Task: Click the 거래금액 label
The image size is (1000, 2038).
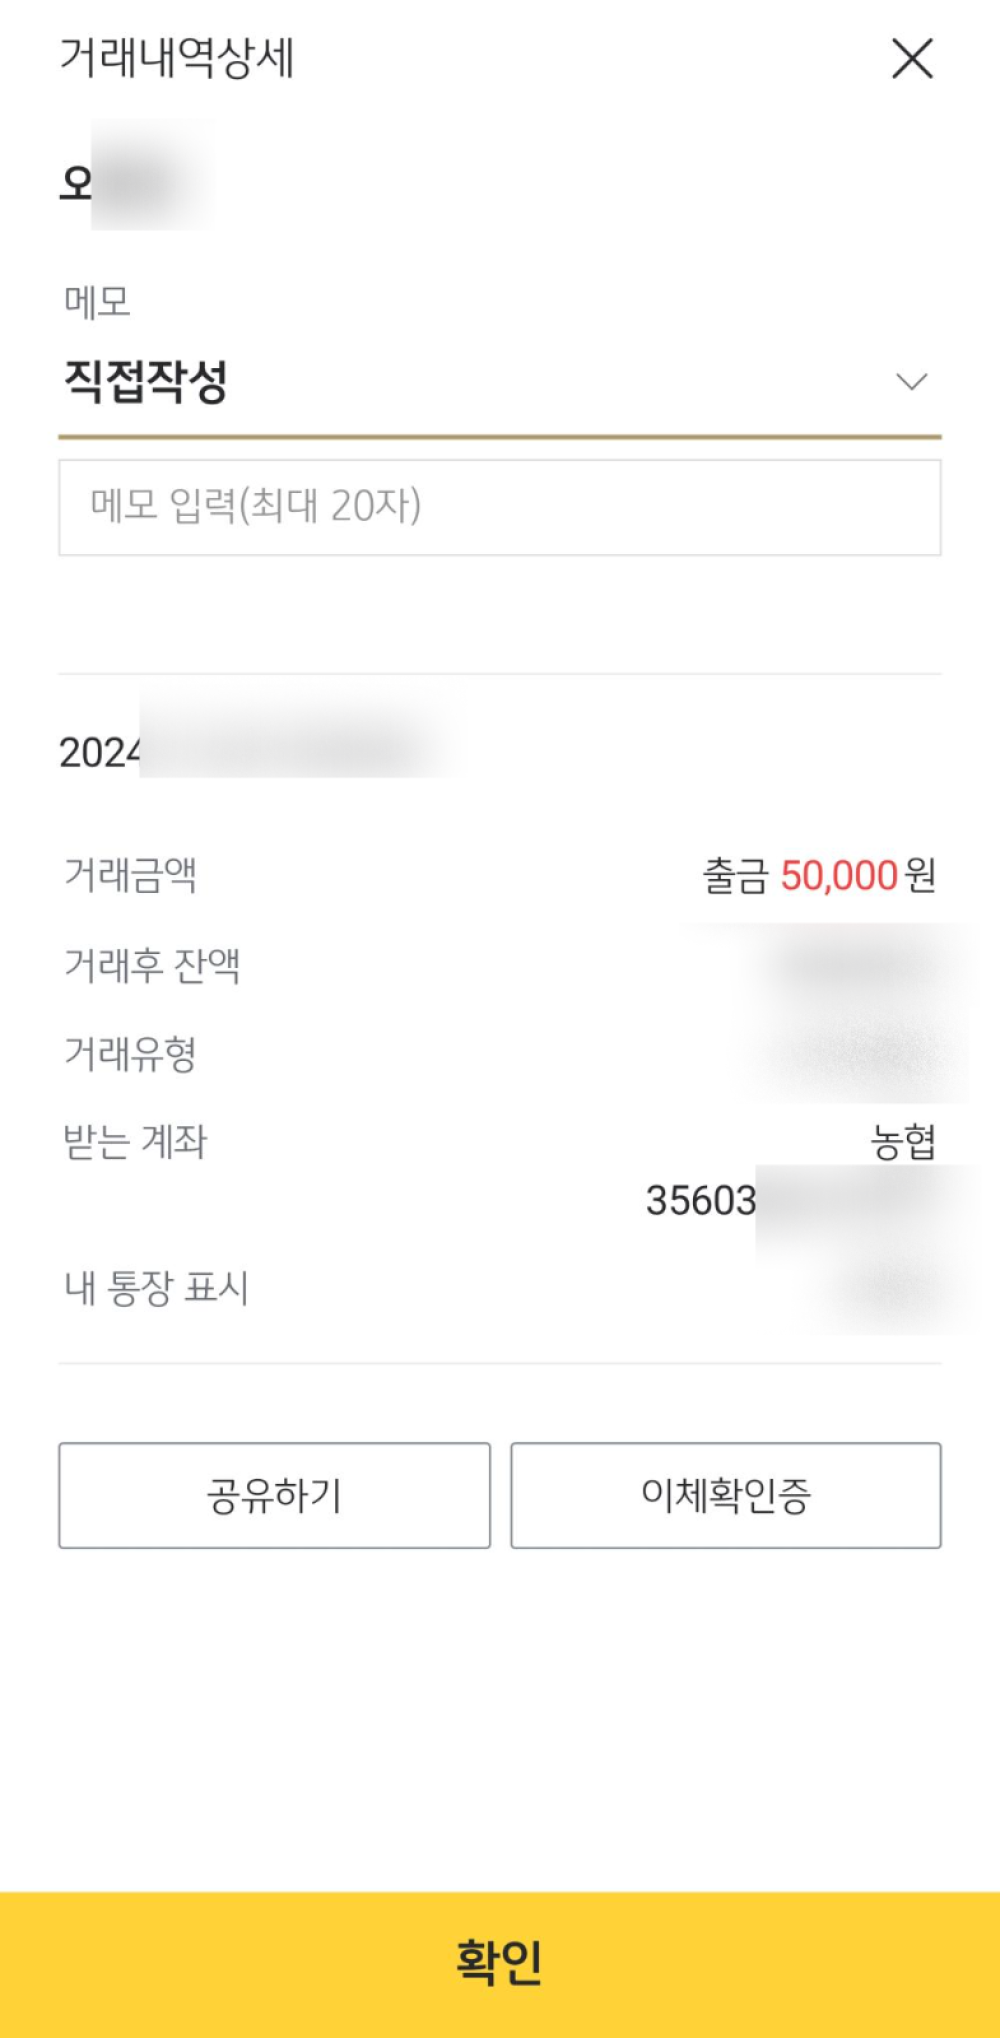Action: pos(130,875)
